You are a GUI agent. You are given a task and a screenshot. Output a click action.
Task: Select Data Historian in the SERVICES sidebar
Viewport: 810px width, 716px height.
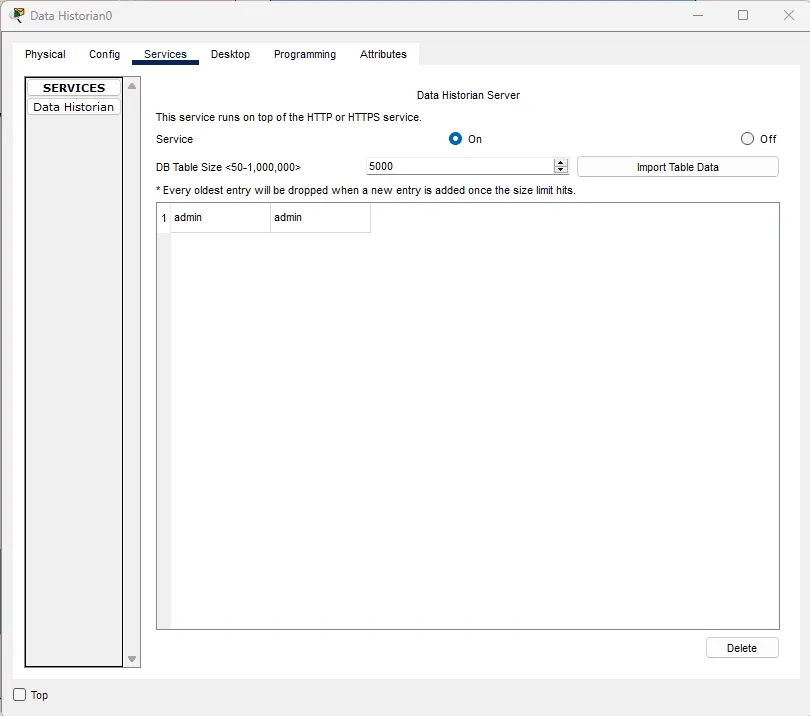point(73,107)
